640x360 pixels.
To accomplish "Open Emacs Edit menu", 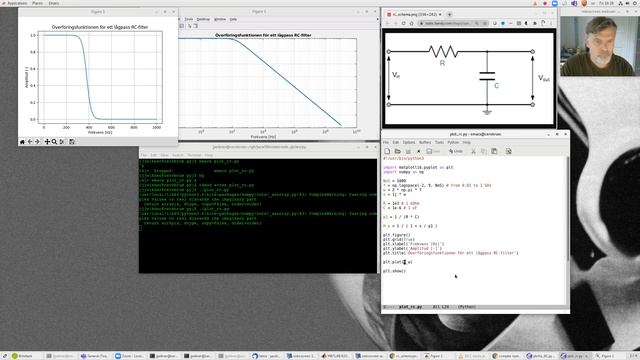I will 396,142.
